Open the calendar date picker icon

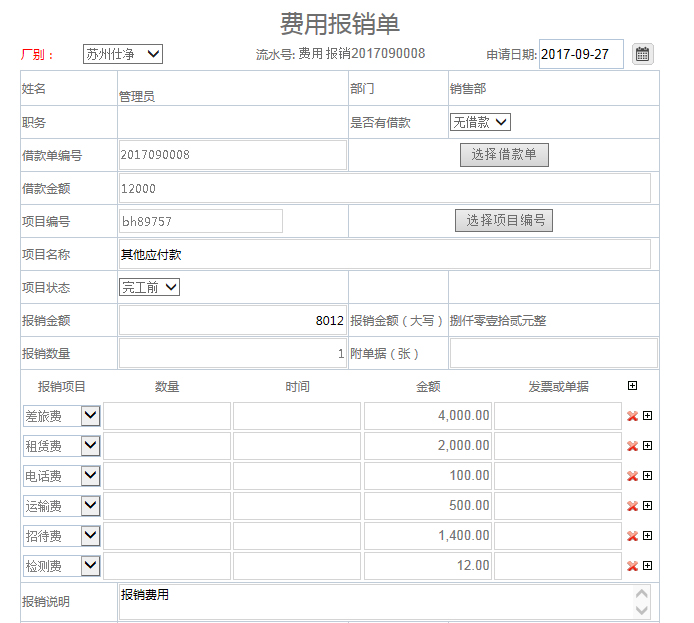click(643, 54)
